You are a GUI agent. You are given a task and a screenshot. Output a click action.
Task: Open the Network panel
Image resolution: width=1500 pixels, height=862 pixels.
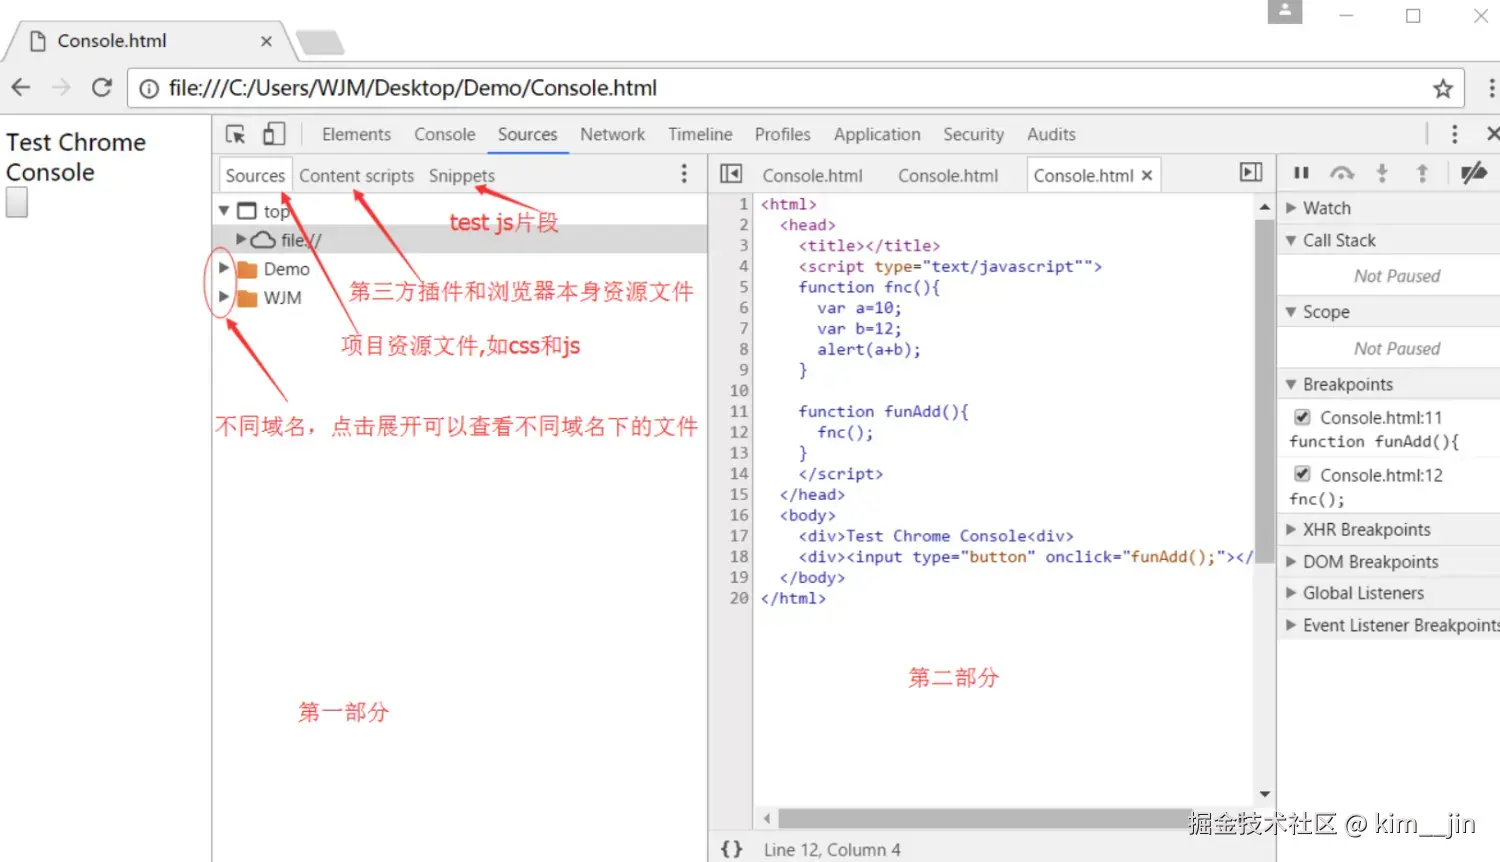point(613,134)
